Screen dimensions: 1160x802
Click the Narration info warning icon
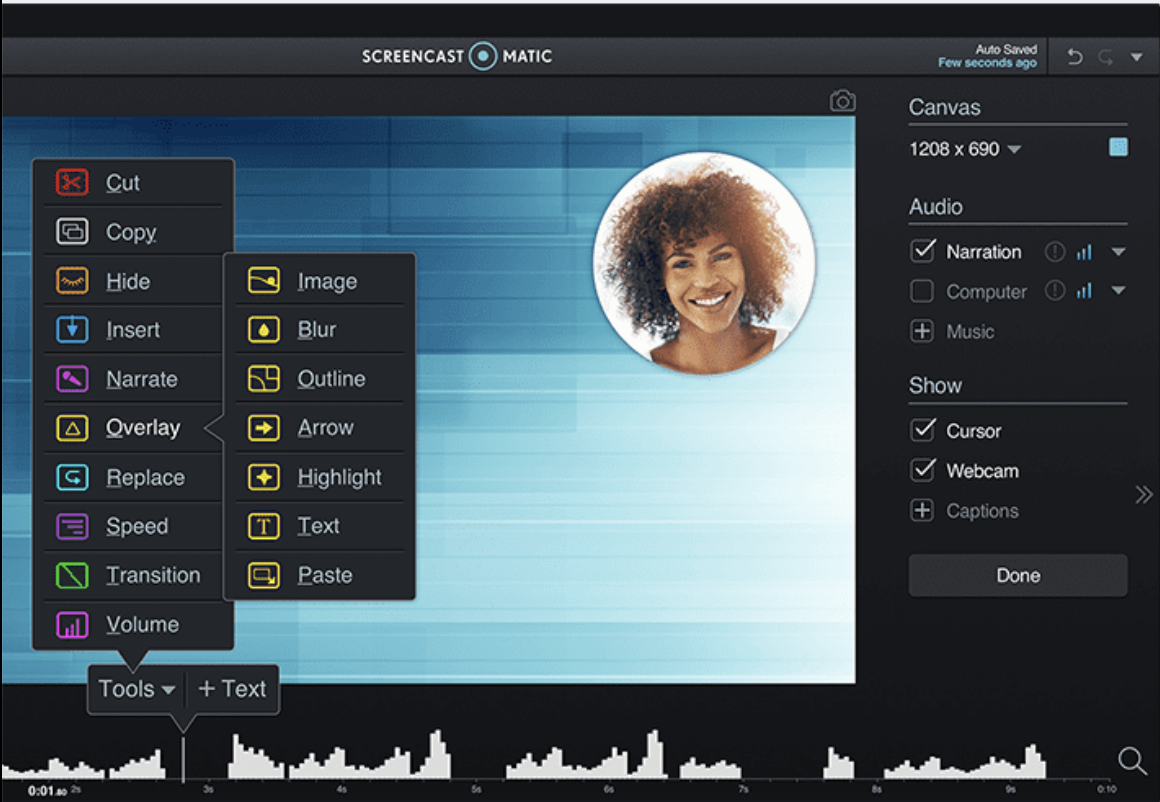1054,252
